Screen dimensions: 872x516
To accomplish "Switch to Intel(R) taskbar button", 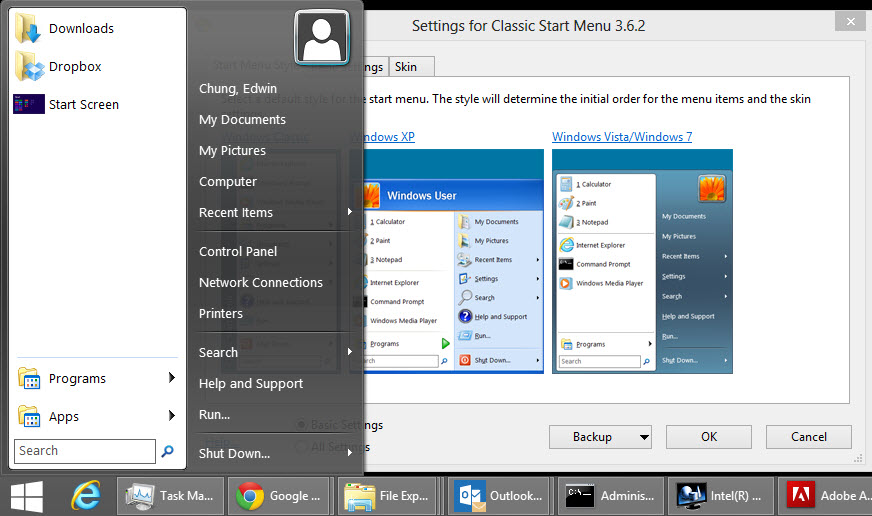I will 721,495.
